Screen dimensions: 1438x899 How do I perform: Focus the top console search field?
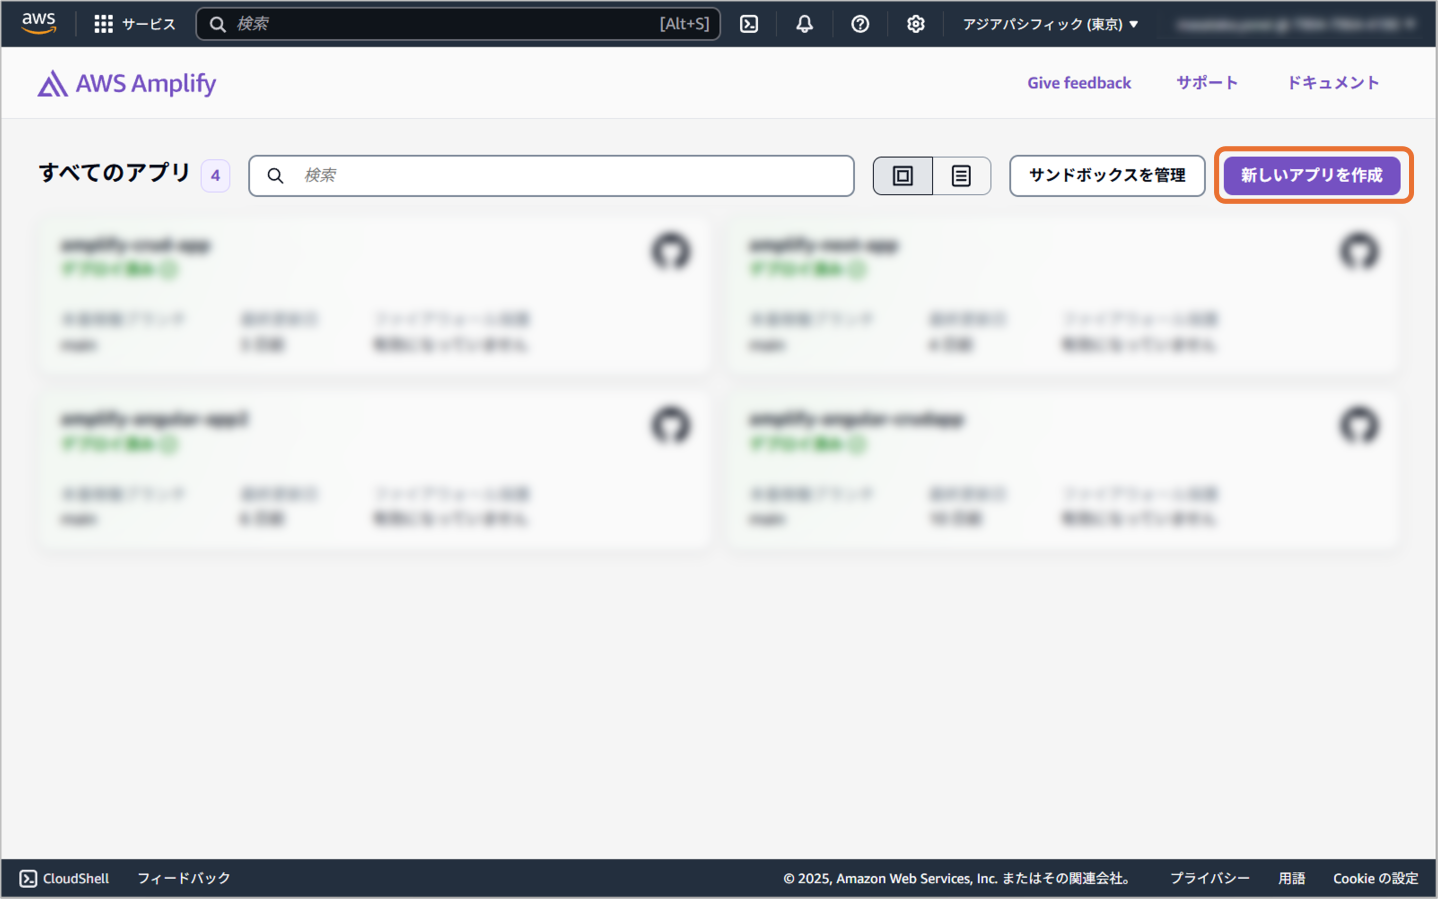click(458, 24)
